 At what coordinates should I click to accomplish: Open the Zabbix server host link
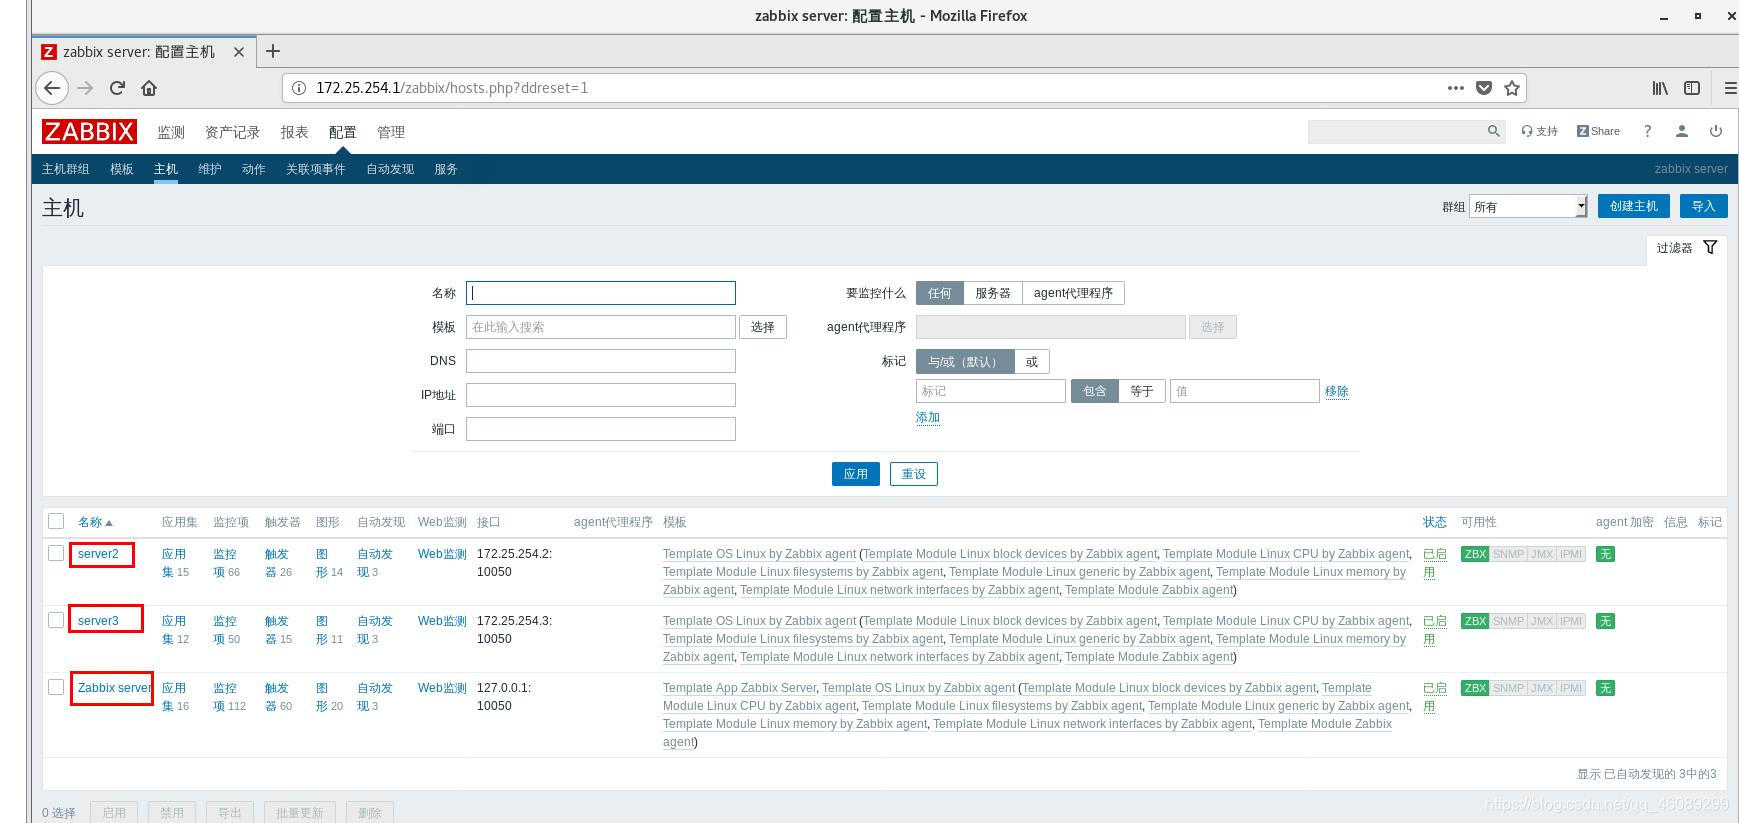click(114, 688)
